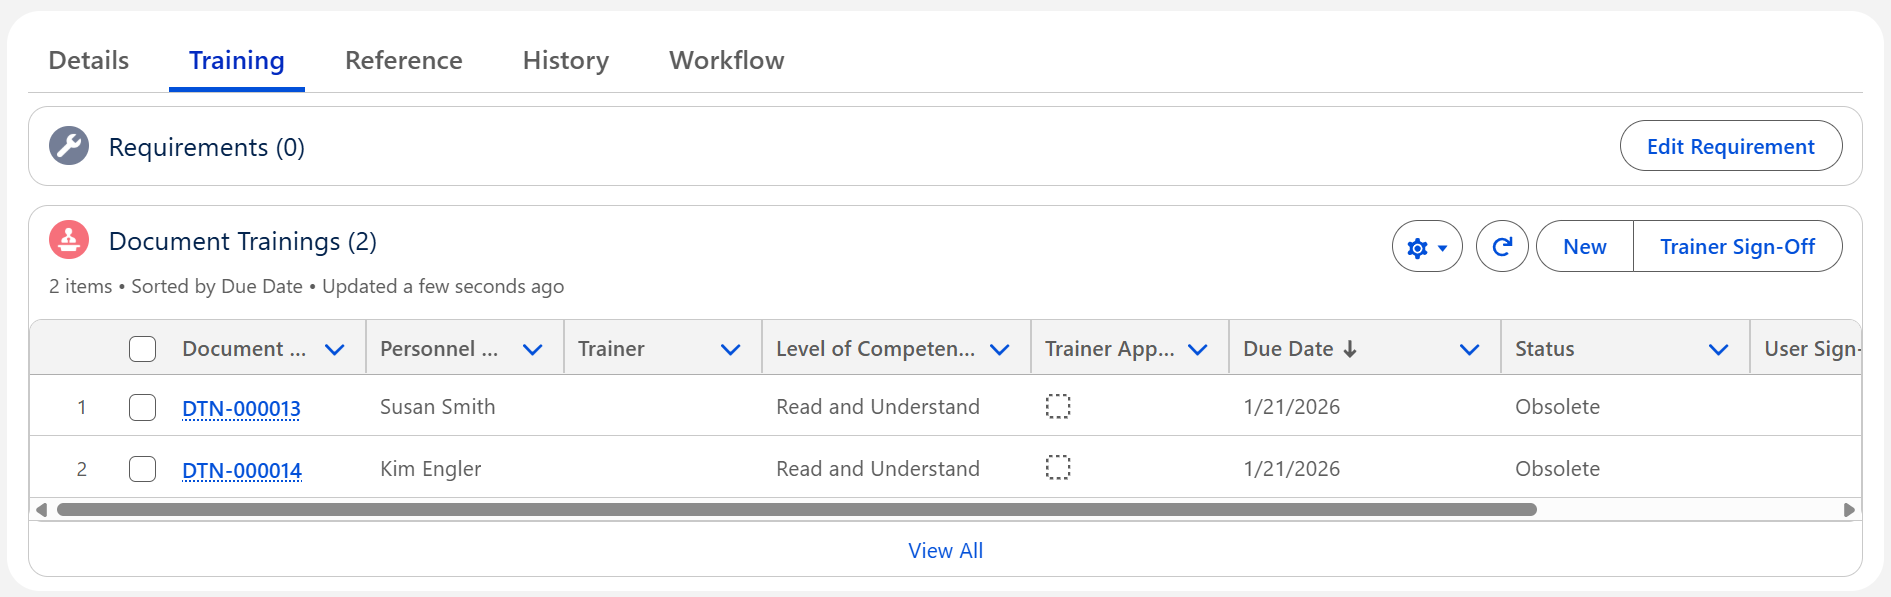Click the Requirements wrench icon

pyautogui.click(x=69, y=146)
